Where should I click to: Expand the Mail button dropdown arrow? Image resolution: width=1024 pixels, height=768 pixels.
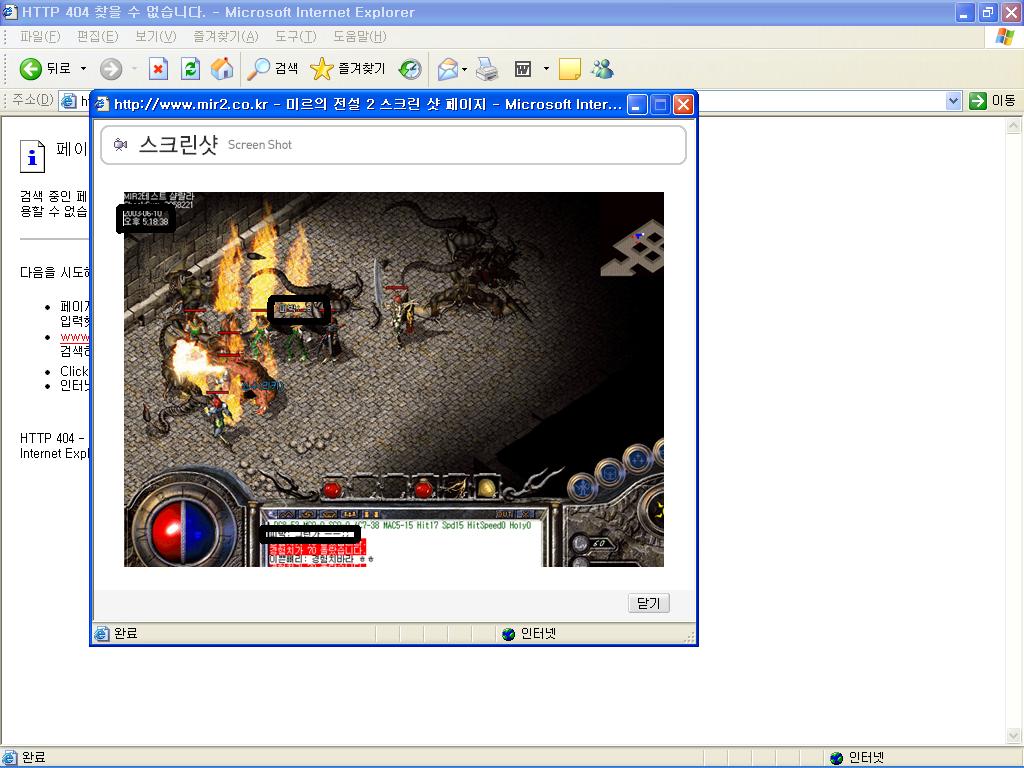click(x=464, y=69)
